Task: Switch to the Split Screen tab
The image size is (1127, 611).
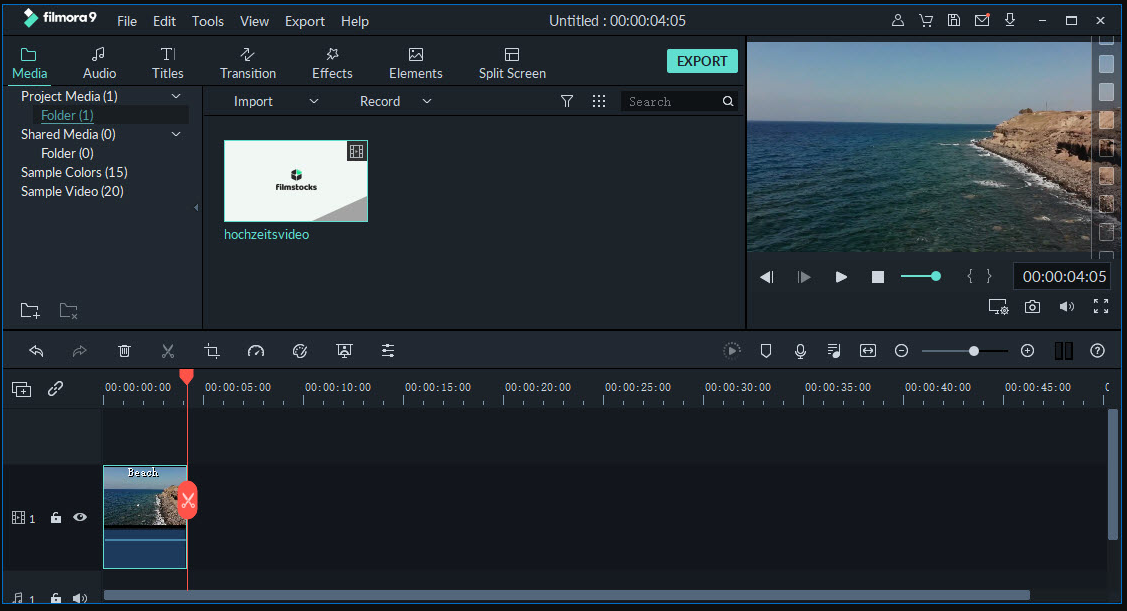Action: (512, 63)
